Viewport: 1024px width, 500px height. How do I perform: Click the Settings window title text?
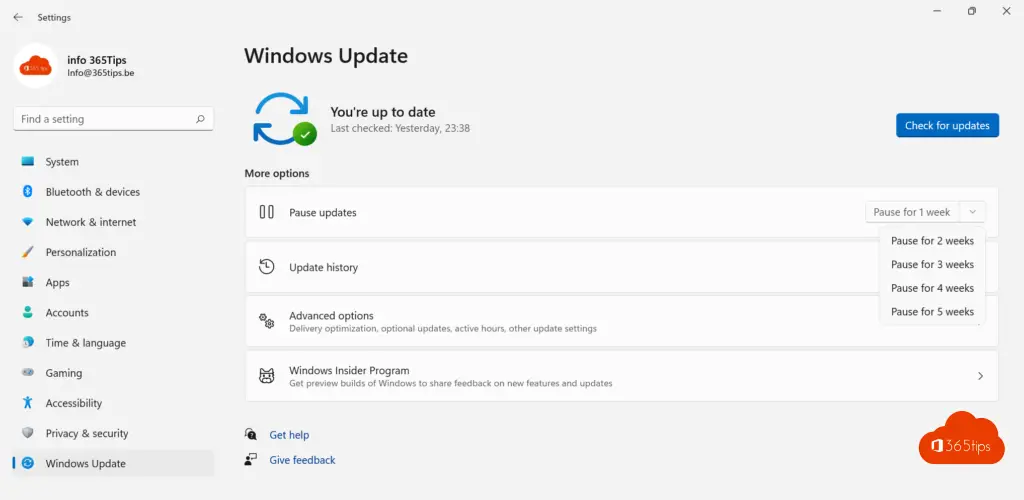tap(54, 18)
